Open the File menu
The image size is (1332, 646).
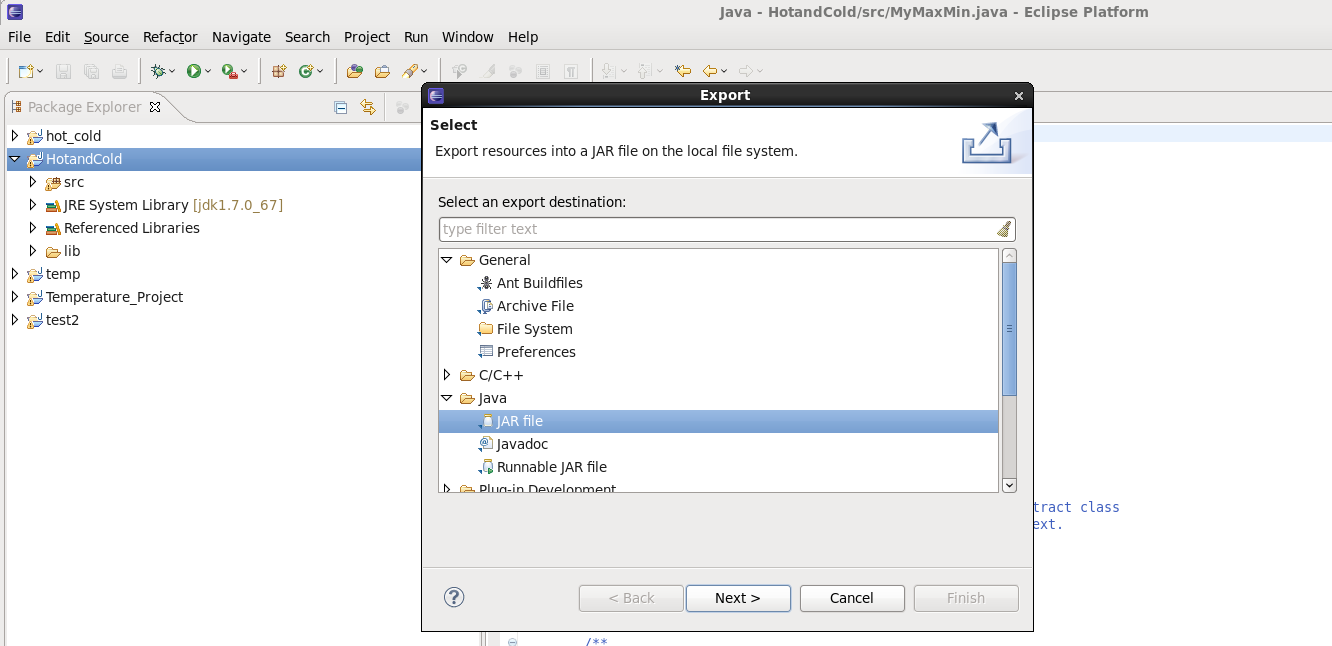(19, 37)
